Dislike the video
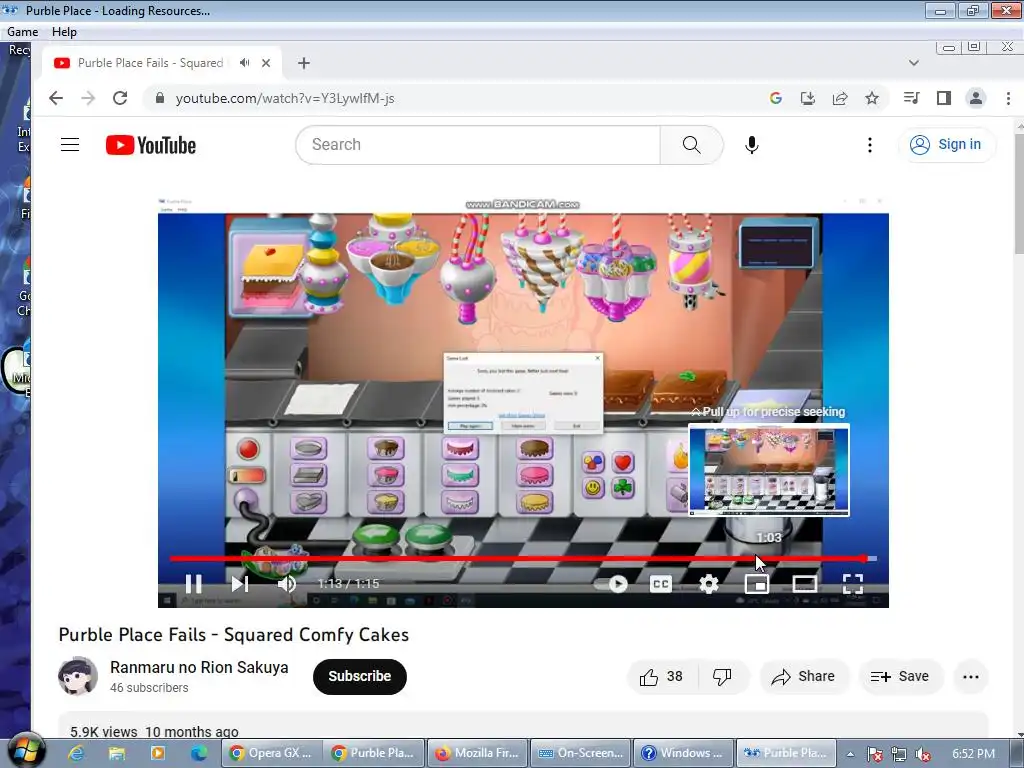Screen dimensions: 1024x768 pos(722,677)
